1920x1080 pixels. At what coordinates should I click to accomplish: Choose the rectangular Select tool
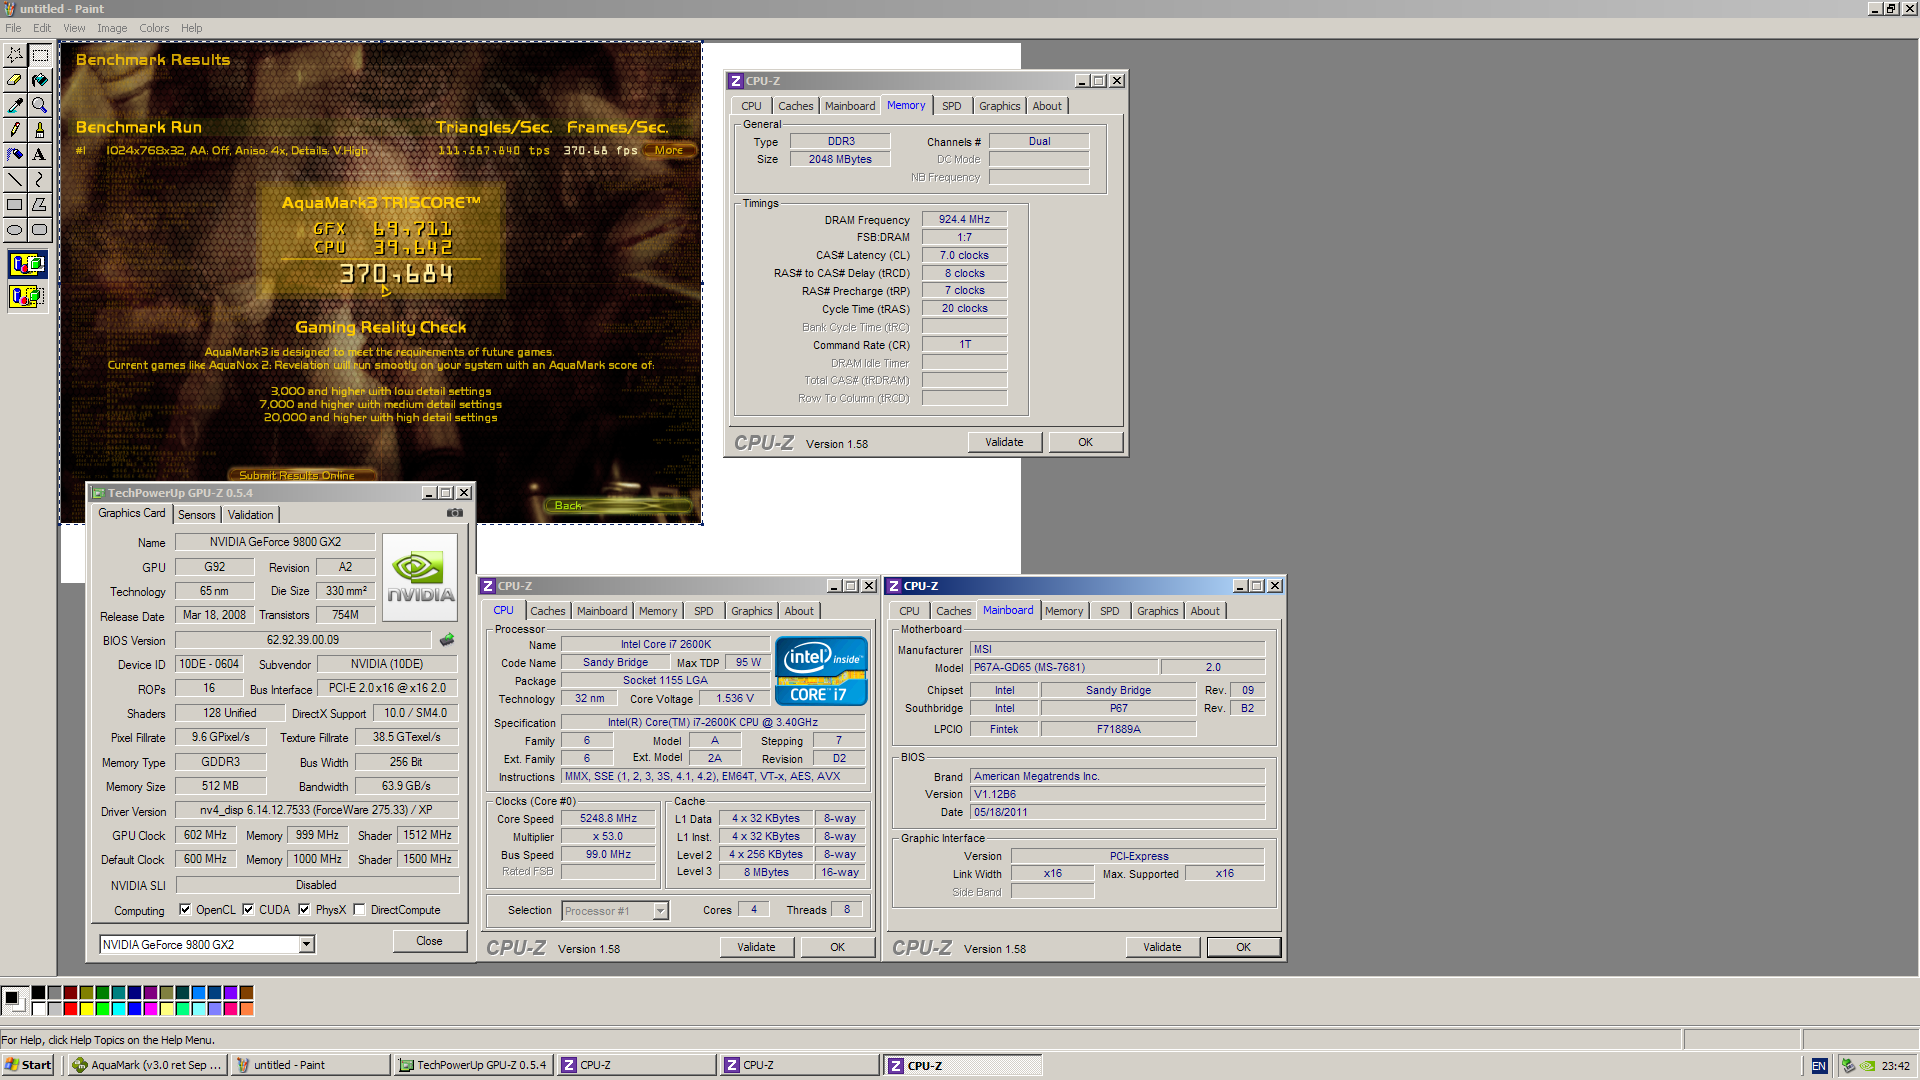coord(40,55)
